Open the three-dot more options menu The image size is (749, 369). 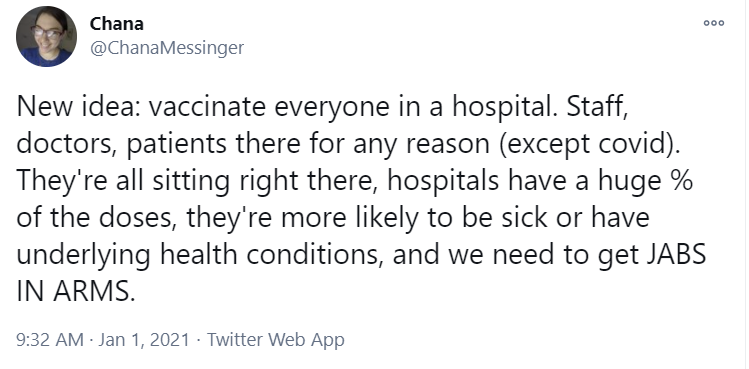pyautogui.click(x=714, y=23)
